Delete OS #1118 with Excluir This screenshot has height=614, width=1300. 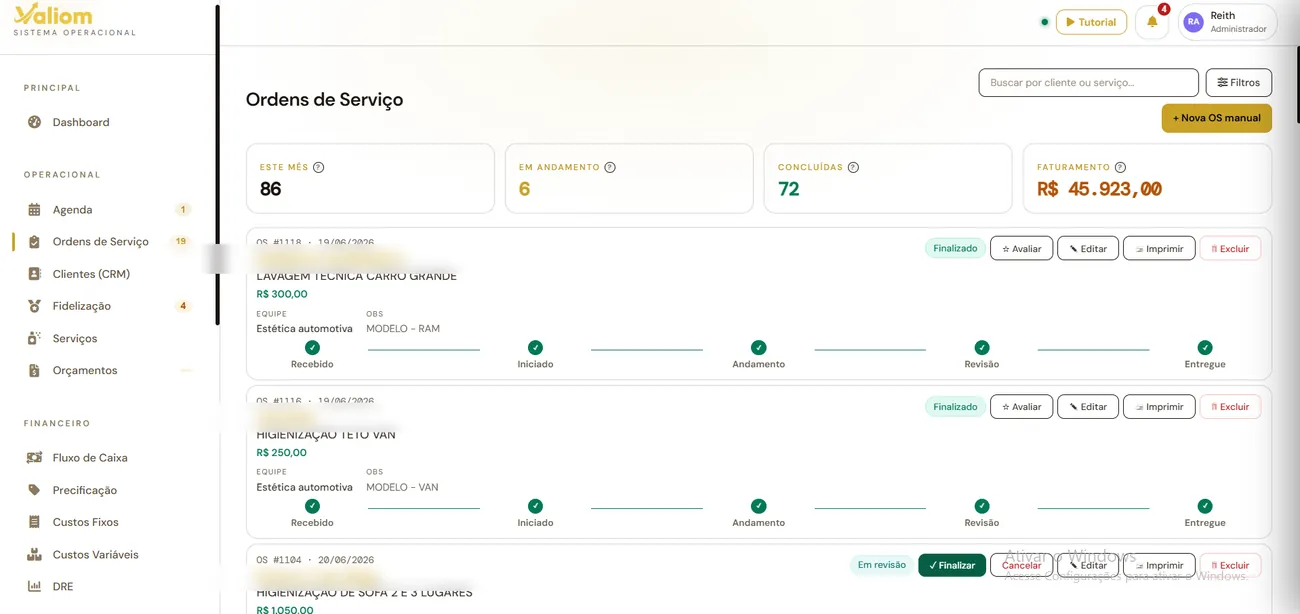pyautogui.click(x=1230, y=249)
